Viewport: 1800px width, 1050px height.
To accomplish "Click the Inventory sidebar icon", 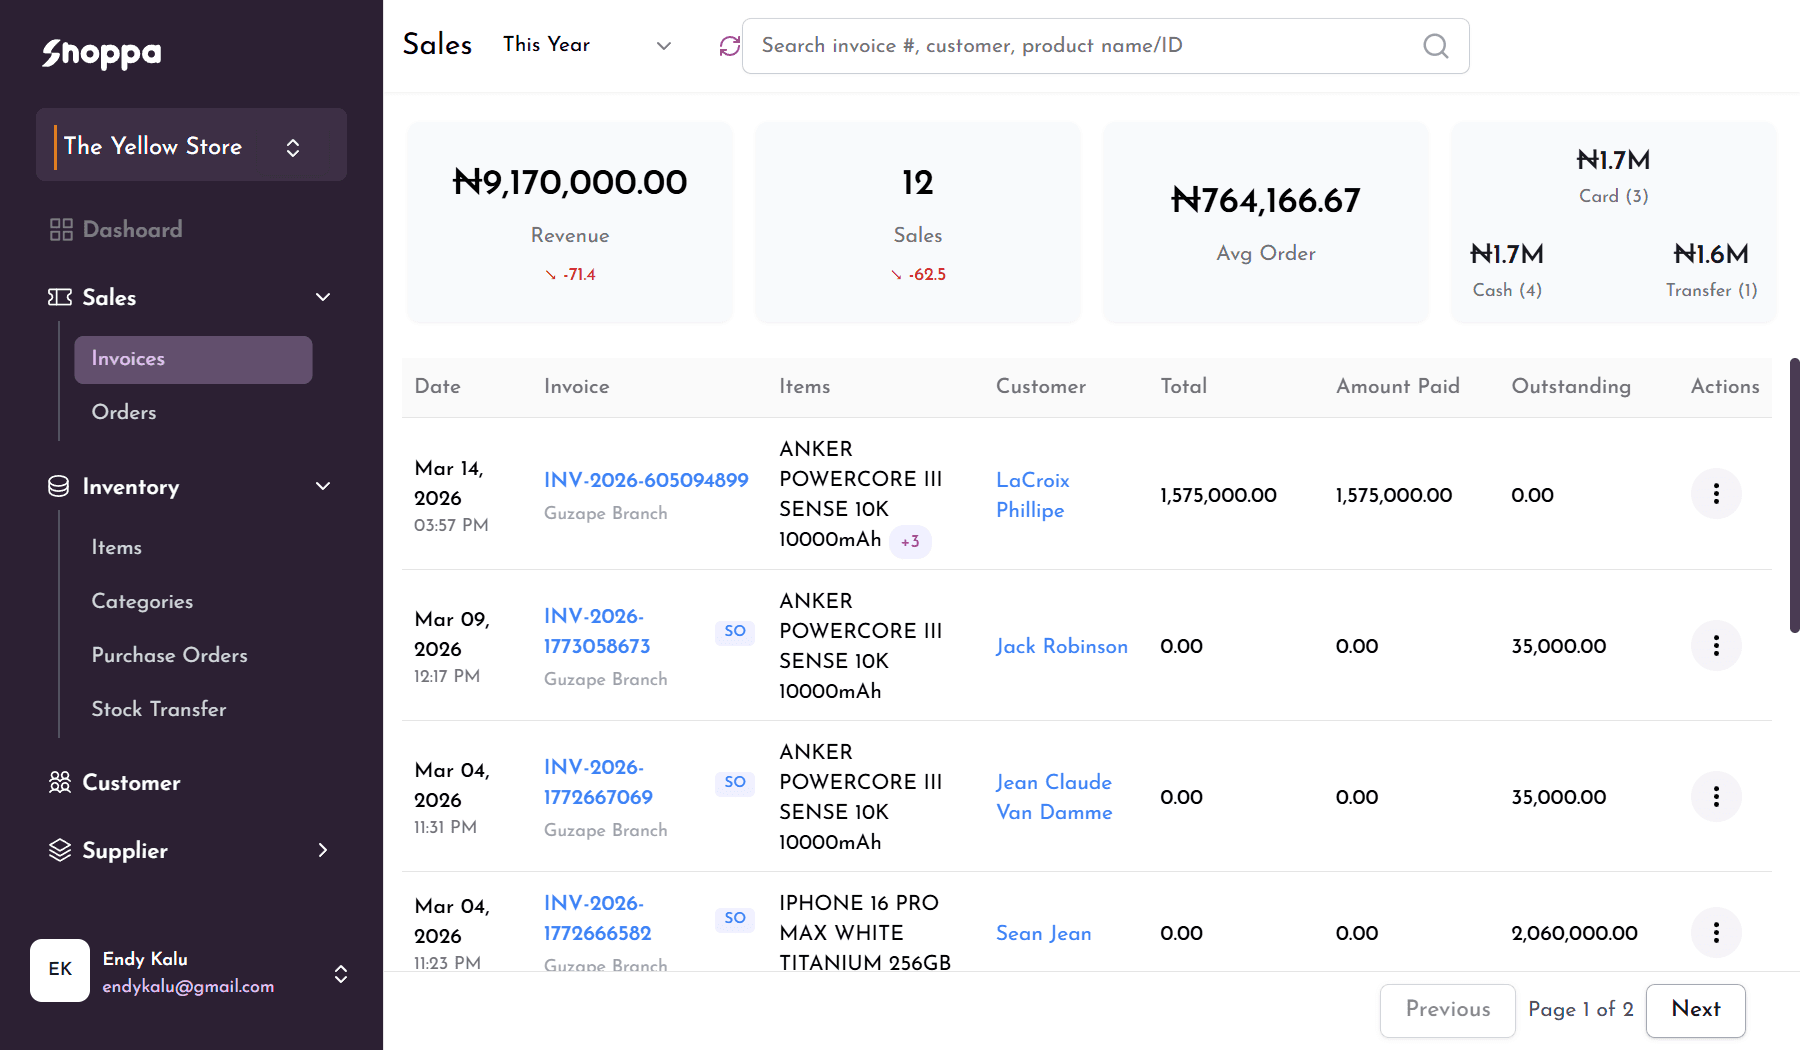I will pyautogui.click(x=58, y=487).
